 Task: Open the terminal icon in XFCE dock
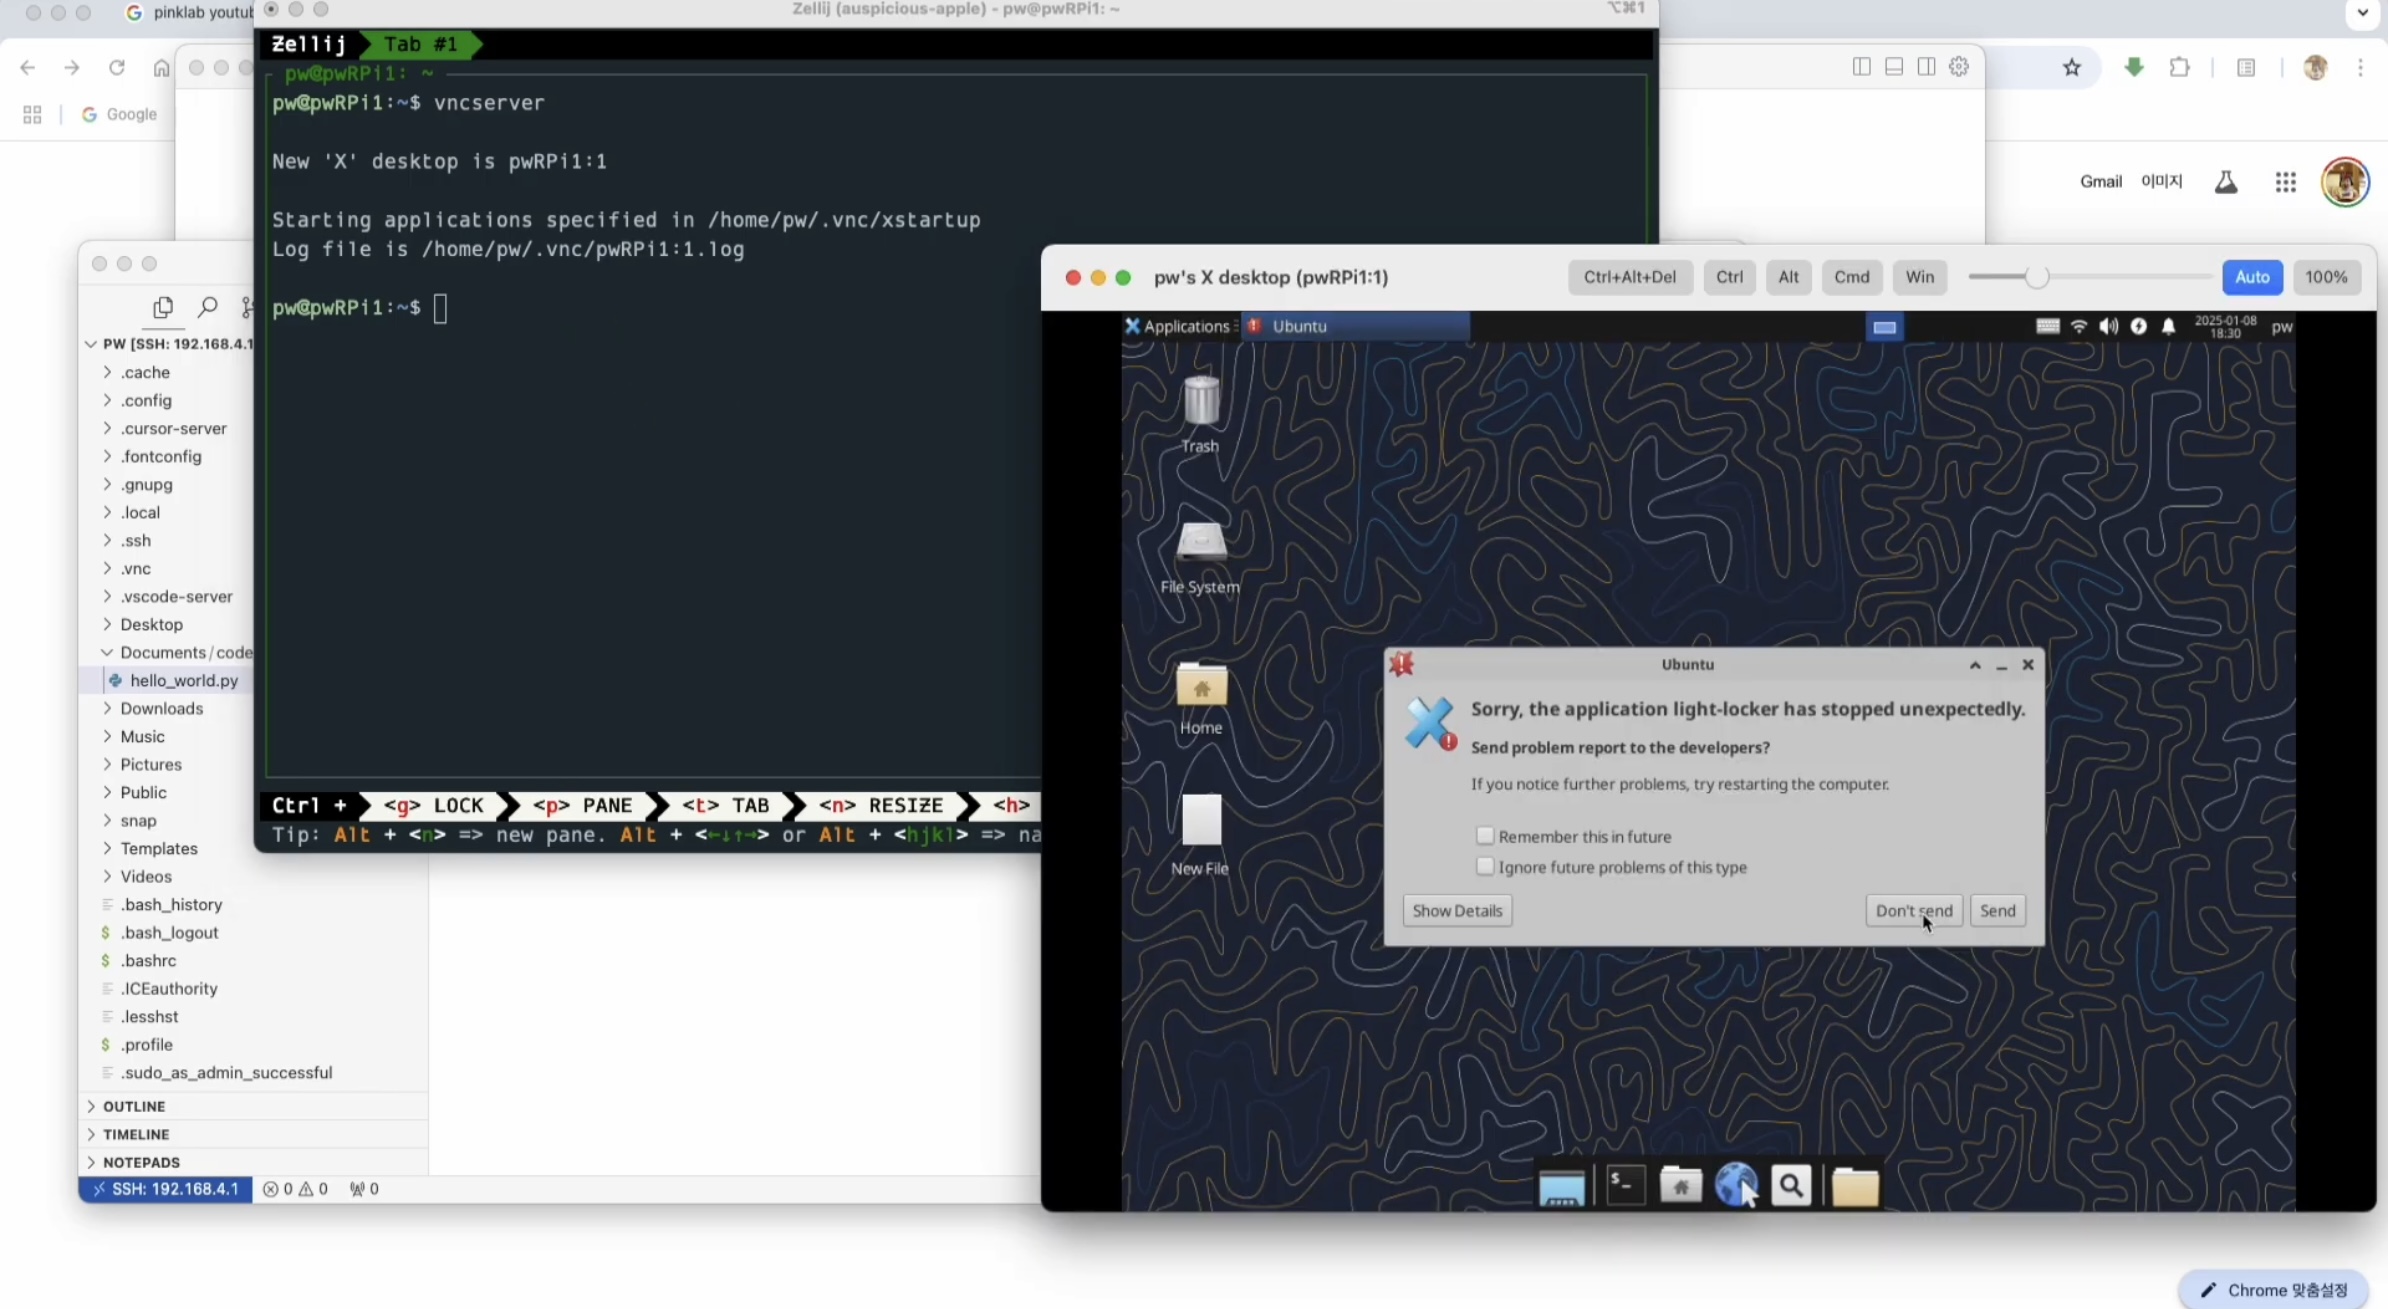coord(1625,1186)
